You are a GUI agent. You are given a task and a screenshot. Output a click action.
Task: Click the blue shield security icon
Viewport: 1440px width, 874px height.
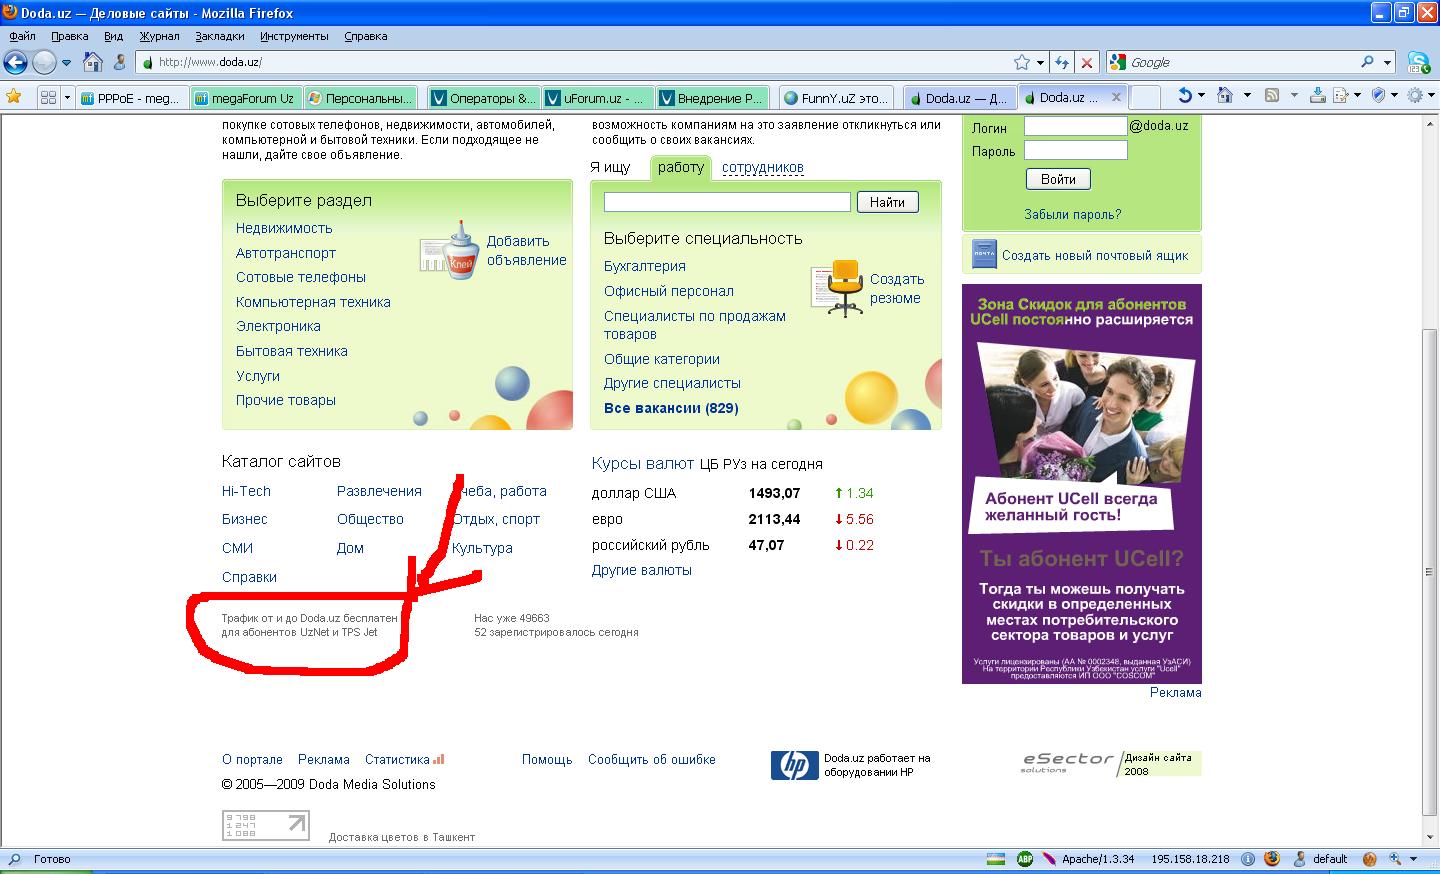[1378, 96]
